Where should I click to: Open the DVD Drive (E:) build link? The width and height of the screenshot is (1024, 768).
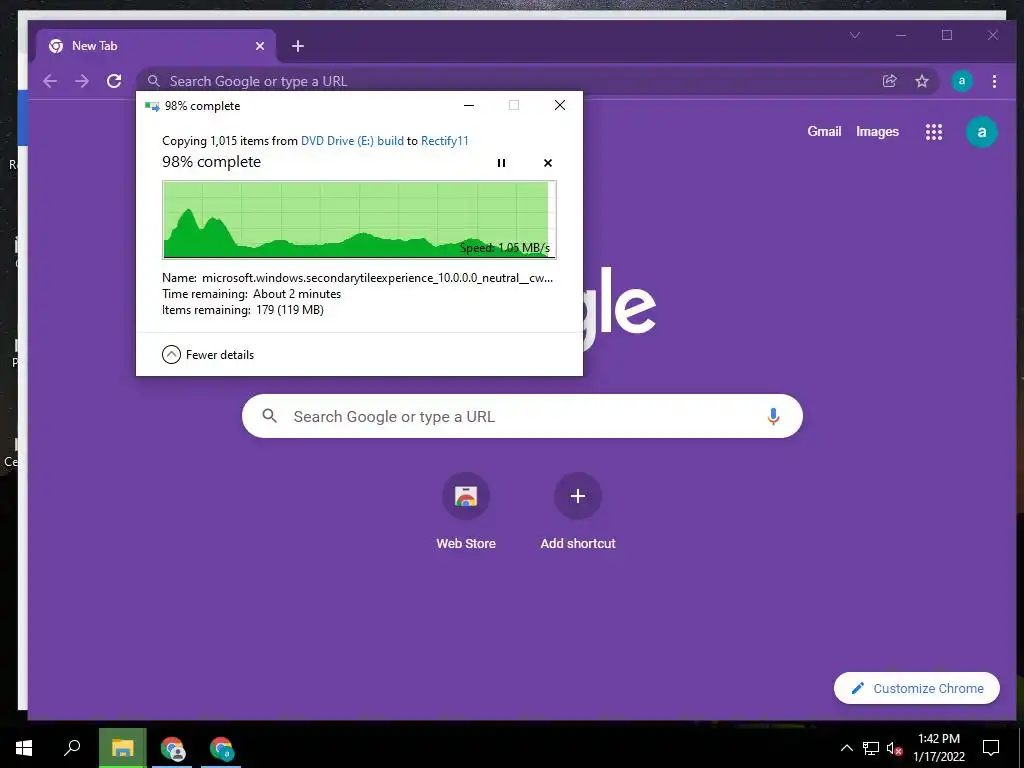coord(352,140)
